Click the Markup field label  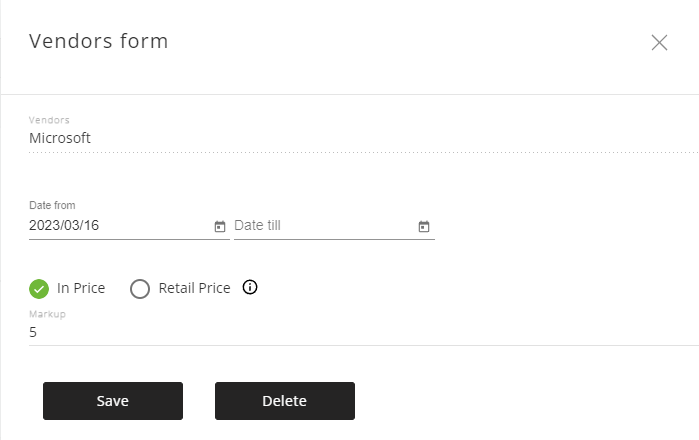click(x=47, y=314)
